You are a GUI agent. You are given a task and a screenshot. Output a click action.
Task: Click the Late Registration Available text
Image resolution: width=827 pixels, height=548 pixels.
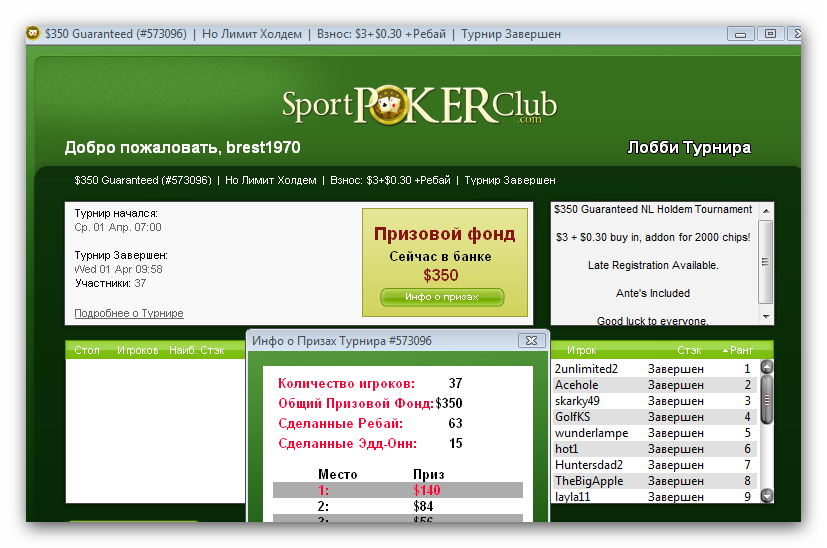click(653, 265)
